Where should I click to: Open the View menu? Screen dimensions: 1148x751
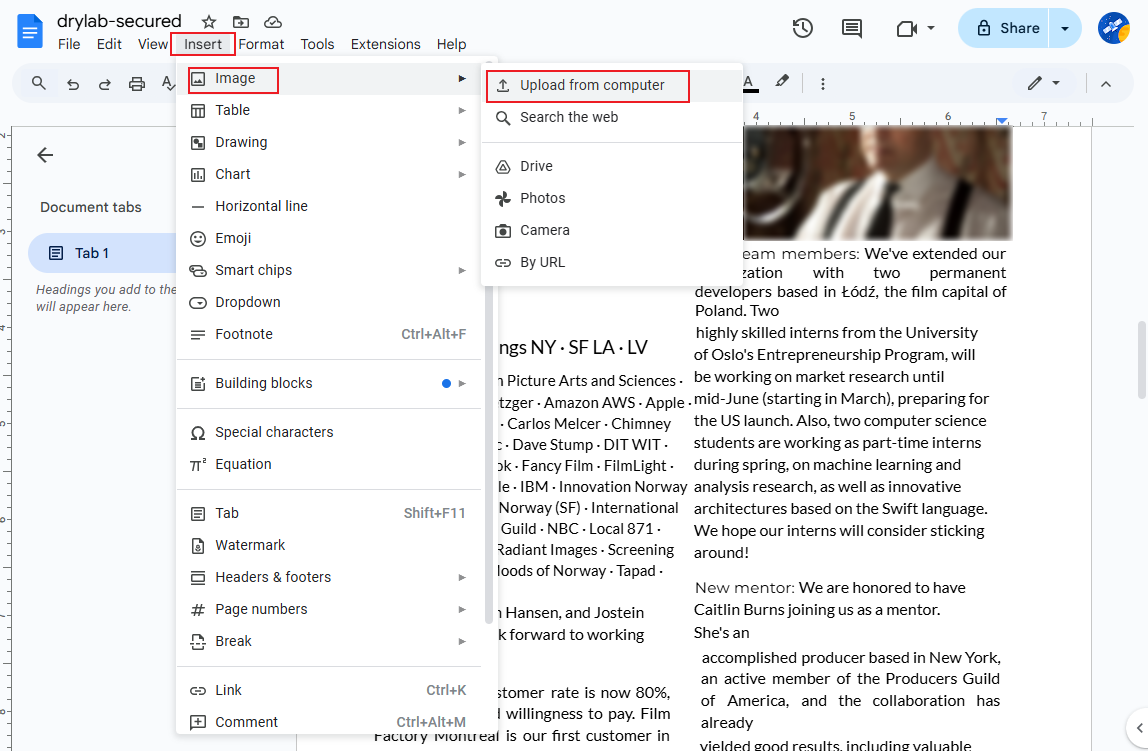[152, 44]
